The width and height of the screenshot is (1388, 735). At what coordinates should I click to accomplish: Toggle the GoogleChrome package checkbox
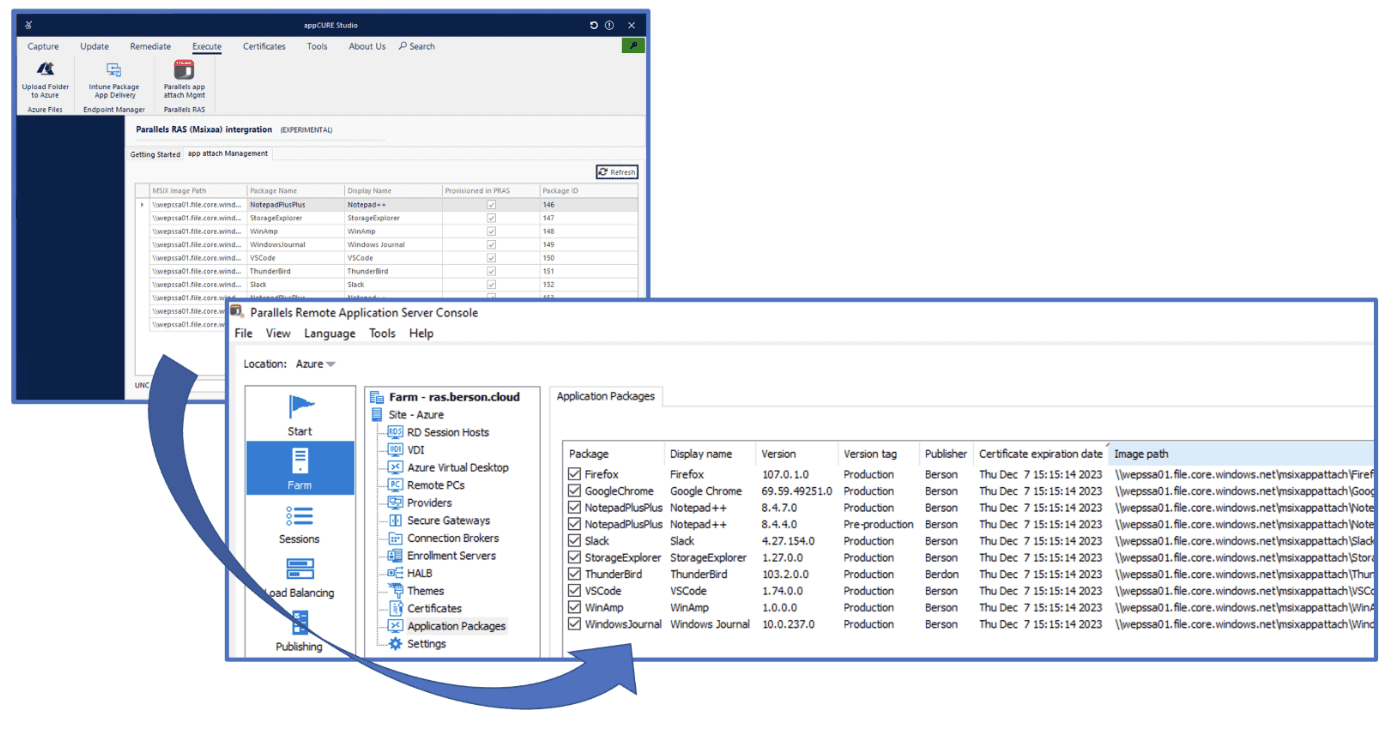tap(574, 491)
